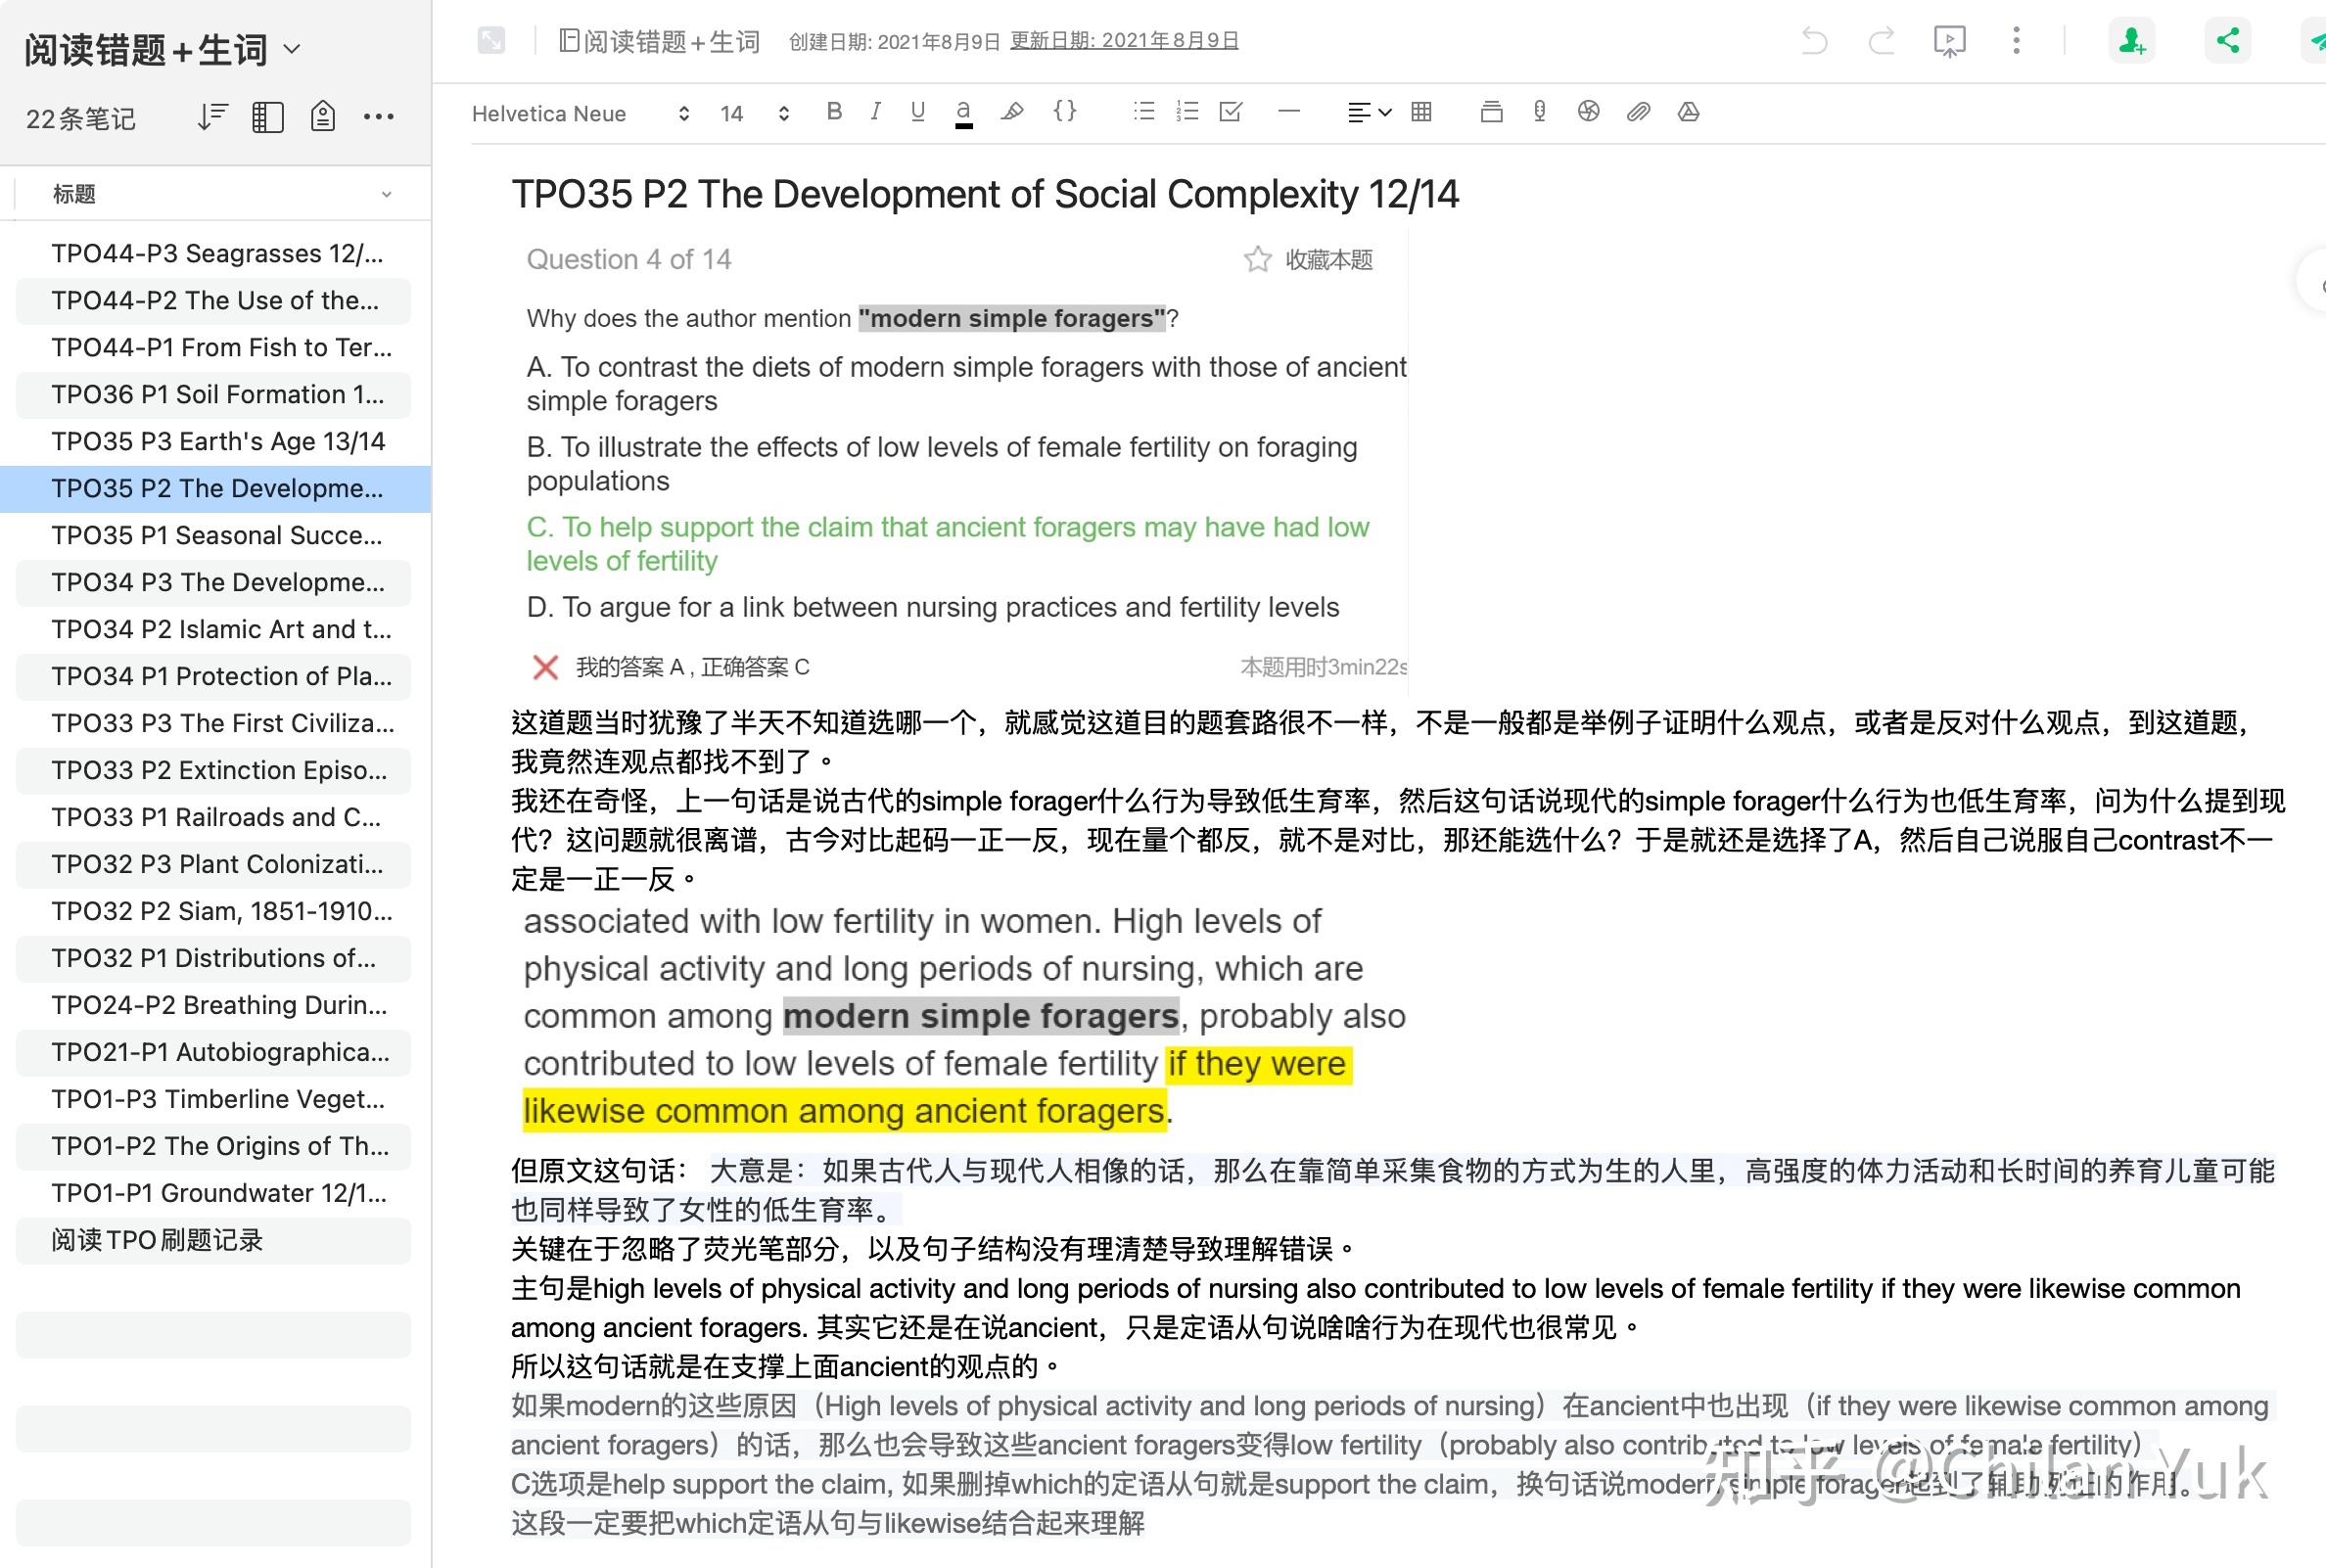Click the notebook name 阅读错题+生词 in header

[x=660, y=41]
